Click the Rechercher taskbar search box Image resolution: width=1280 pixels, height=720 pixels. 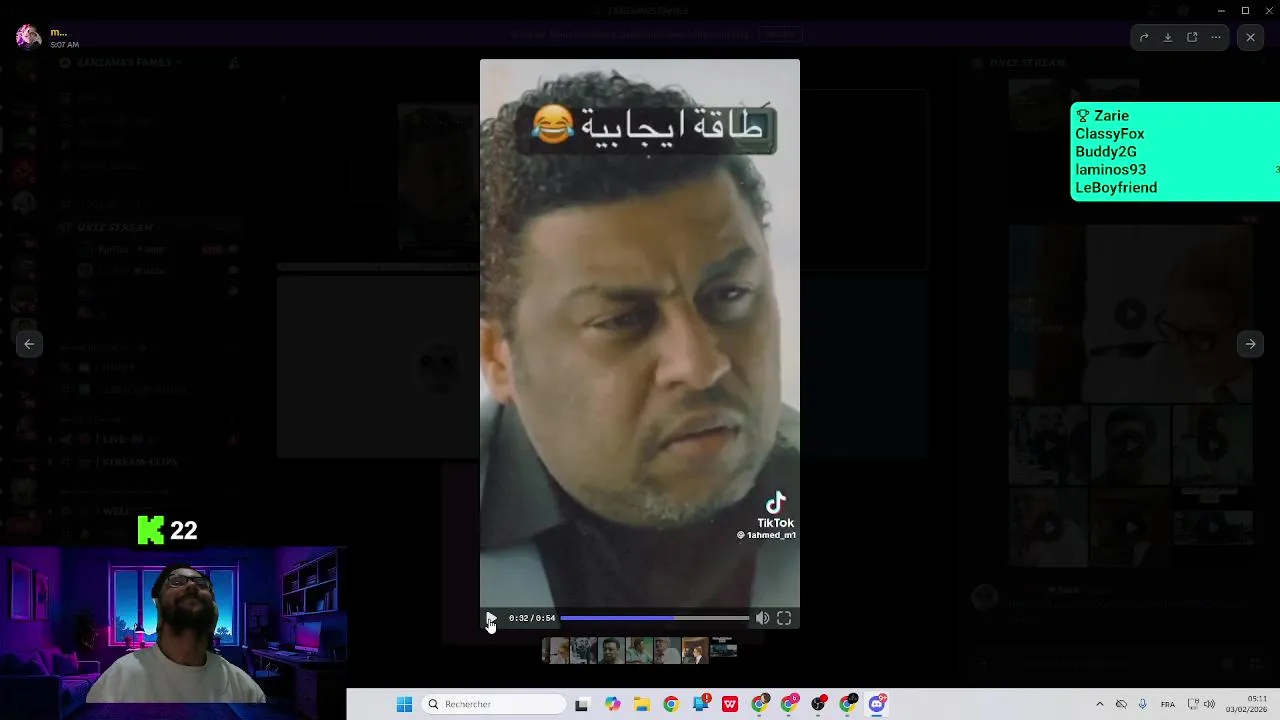494,704
